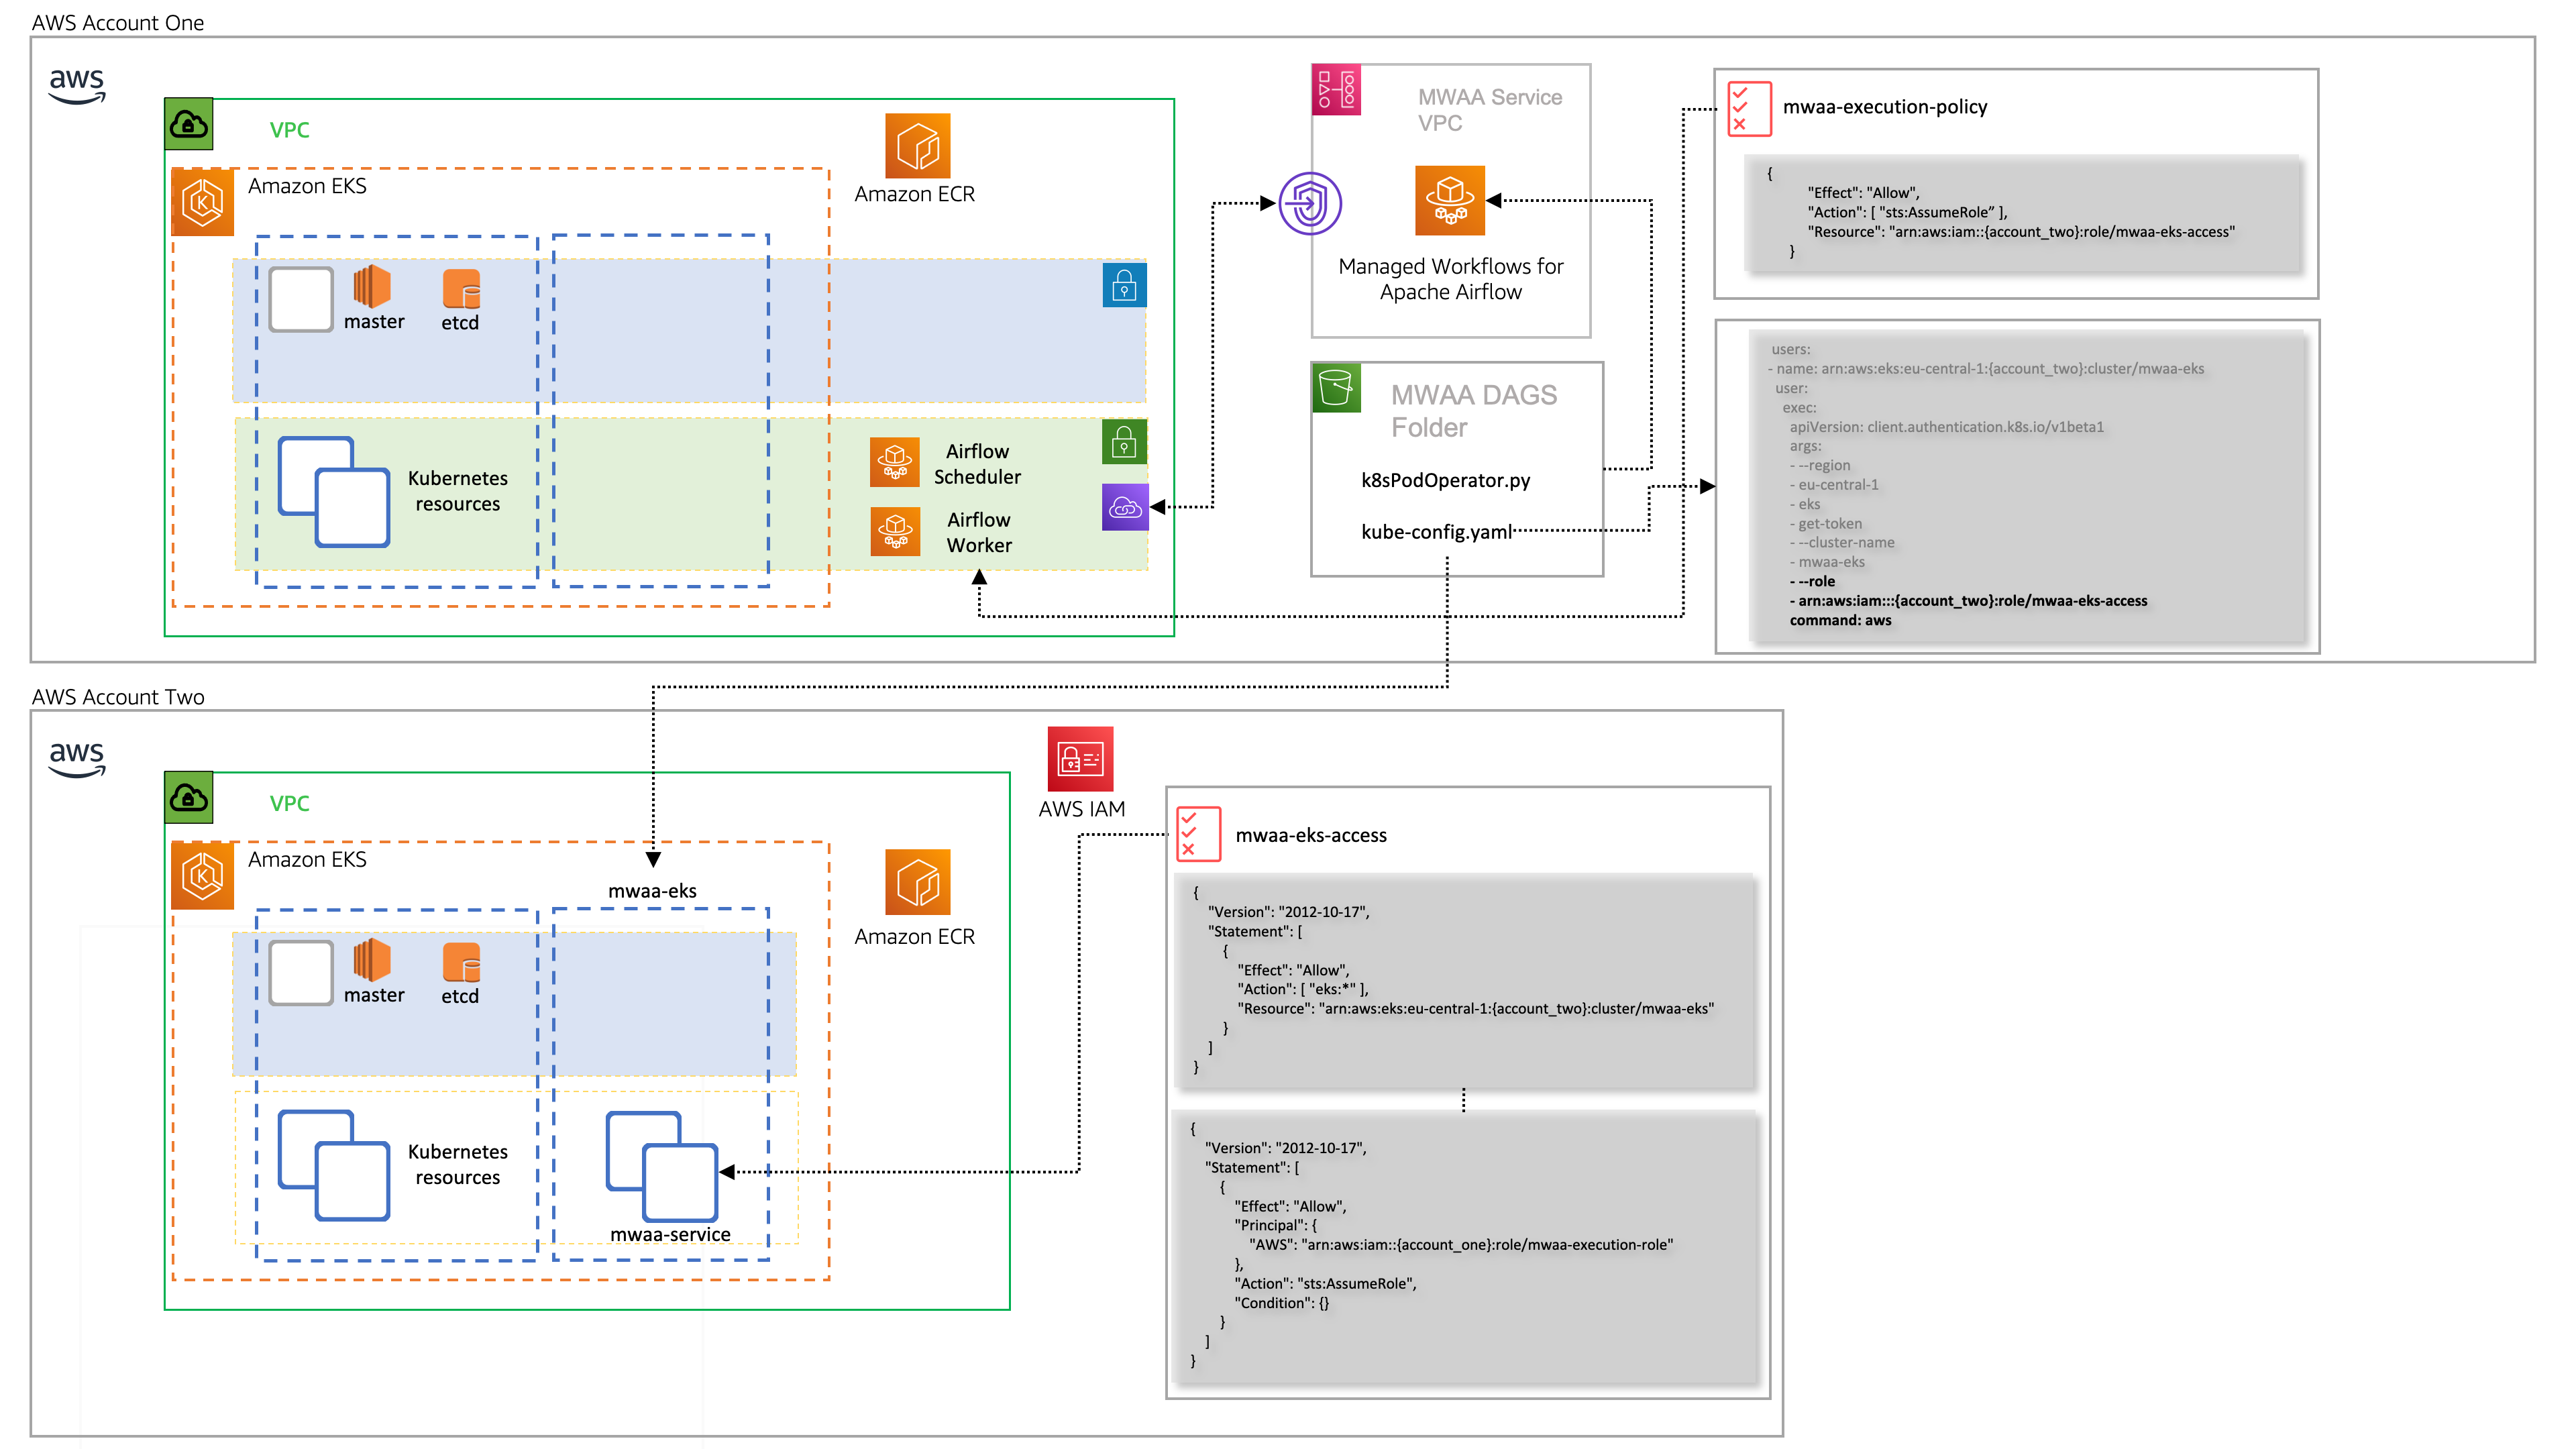
Task: Click the etcd icon in Account Two
Action: tap(461, 963)
